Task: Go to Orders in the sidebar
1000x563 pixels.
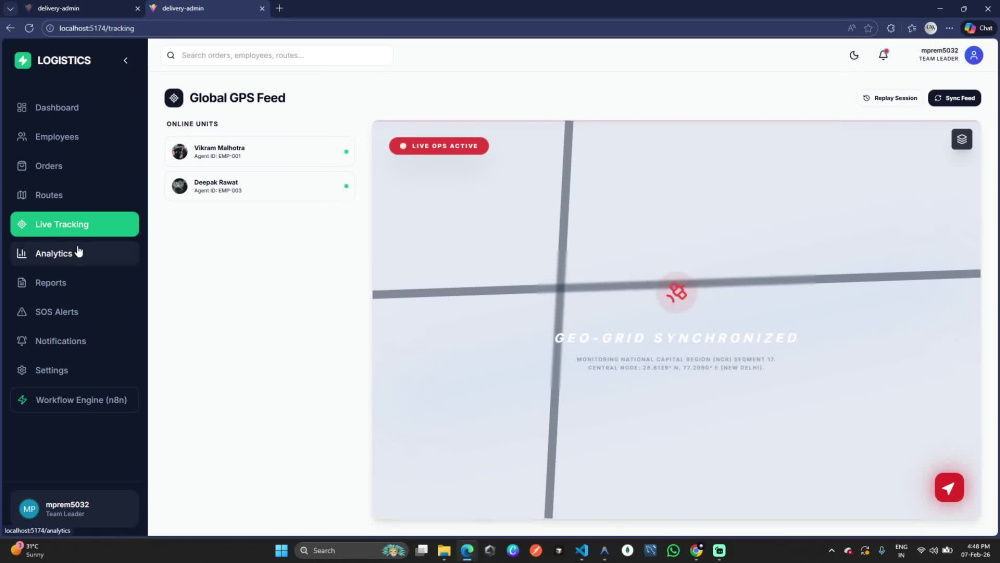Action: click(75, 166)
